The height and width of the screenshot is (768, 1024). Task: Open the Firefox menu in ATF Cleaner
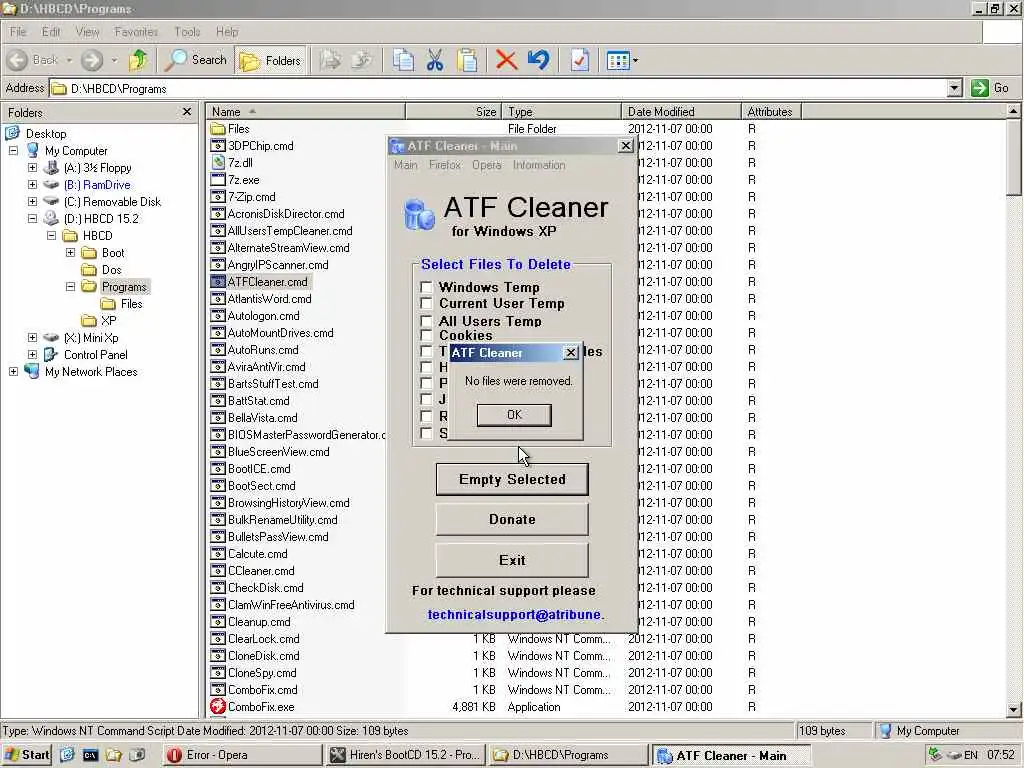445,165
